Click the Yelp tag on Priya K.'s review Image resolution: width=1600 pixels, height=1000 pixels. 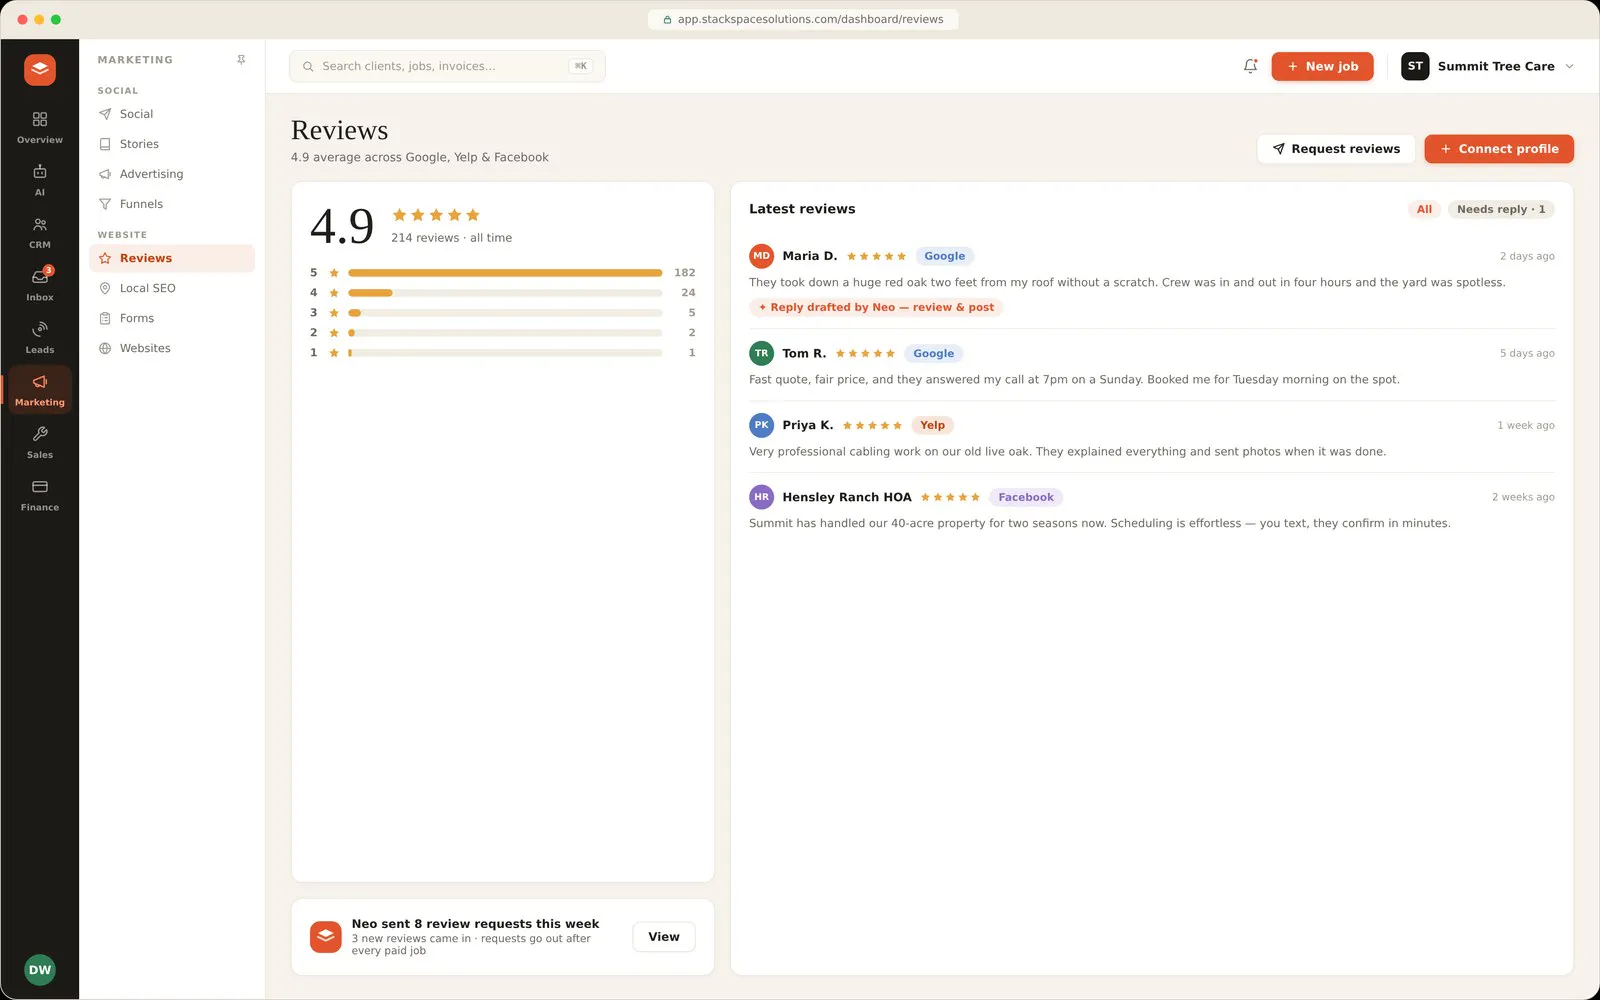932,425
